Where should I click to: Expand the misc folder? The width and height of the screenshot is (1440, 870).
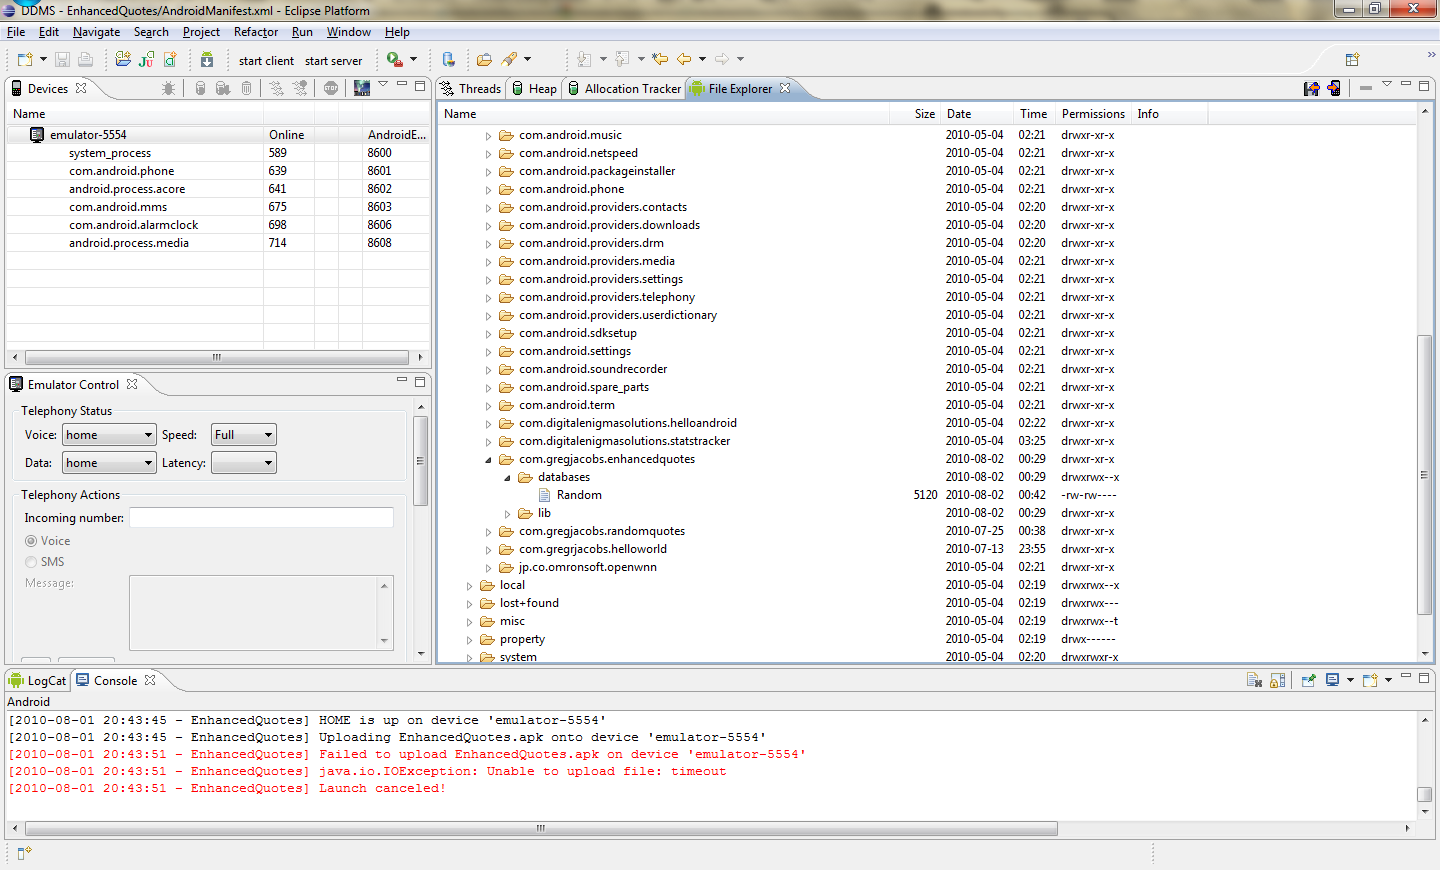tap(469, 622)
